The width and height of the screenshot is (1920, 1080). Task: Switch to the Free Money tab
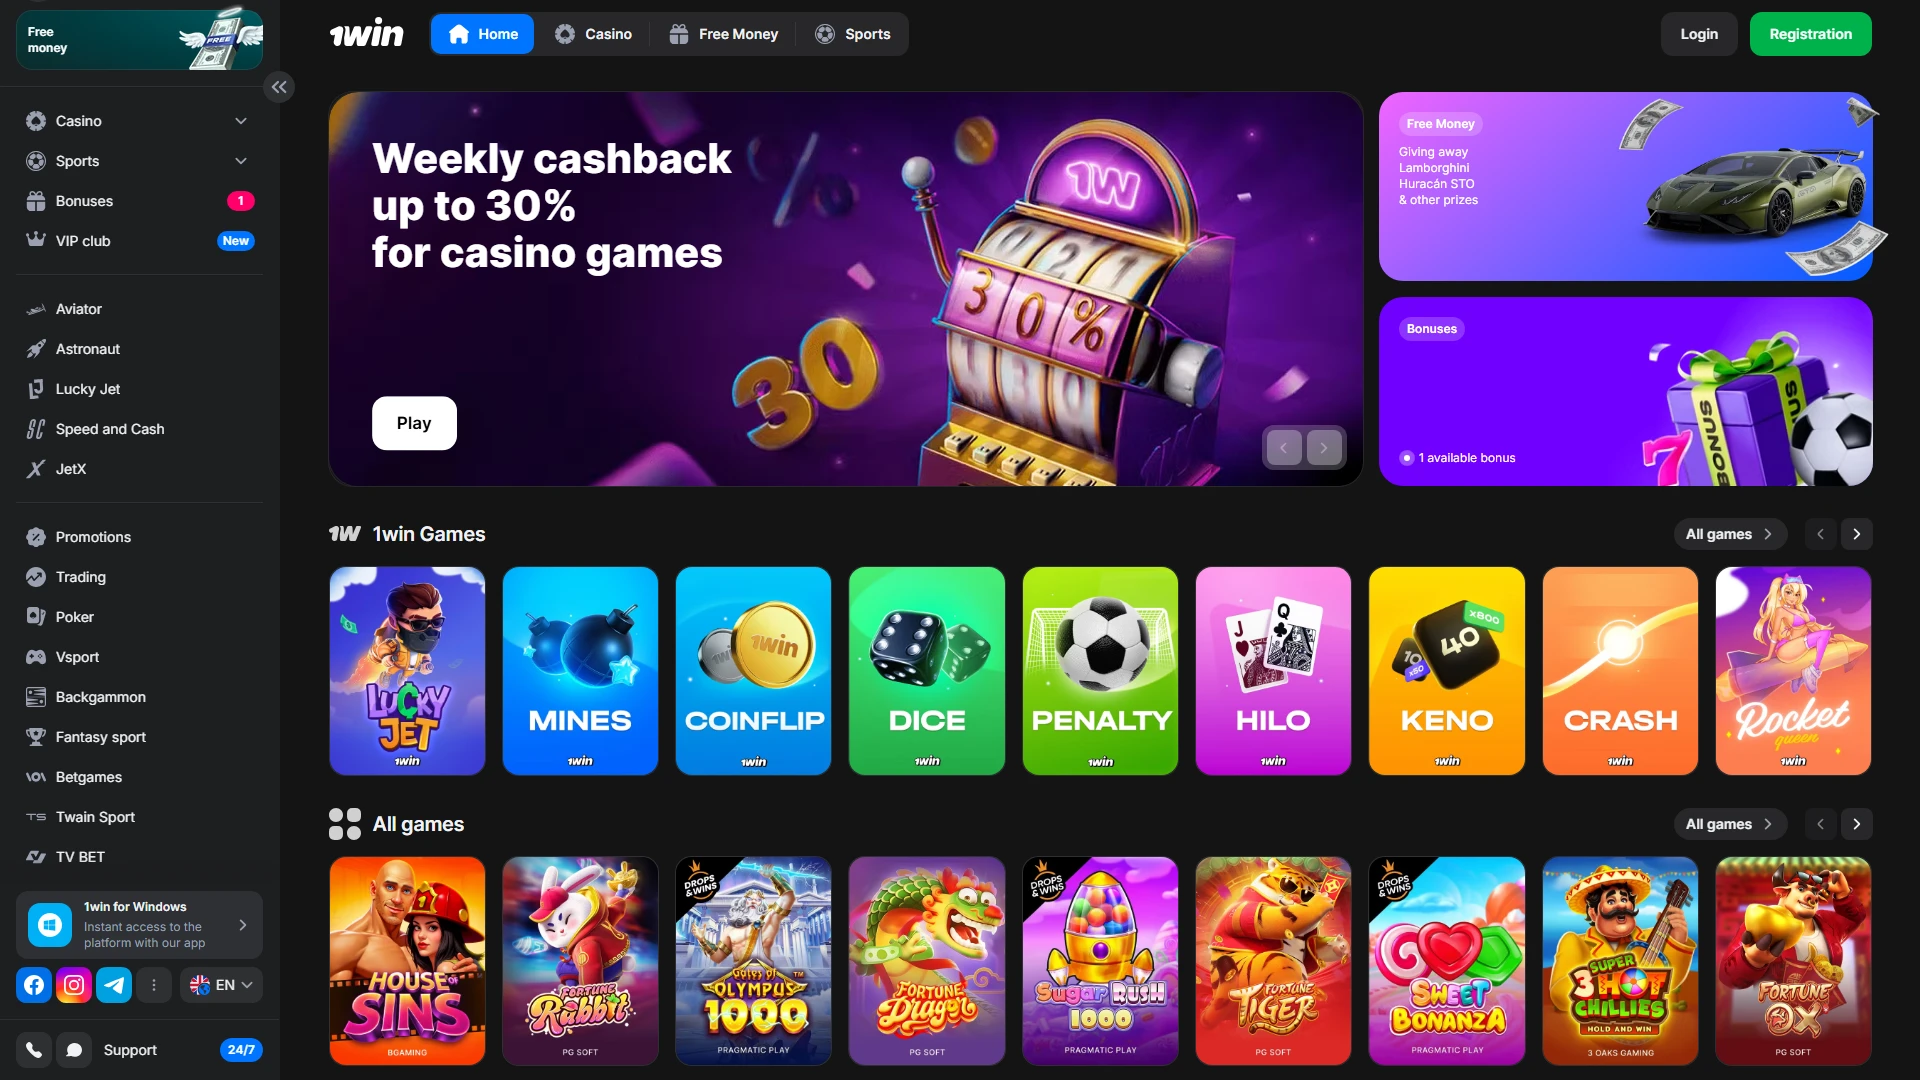724,34
